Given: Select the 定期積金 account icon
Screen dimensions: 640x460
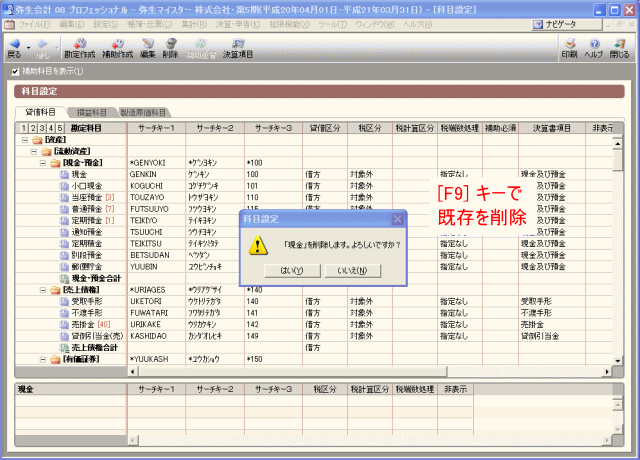Looking at the screenshot, I should click(x=64, y=244).
